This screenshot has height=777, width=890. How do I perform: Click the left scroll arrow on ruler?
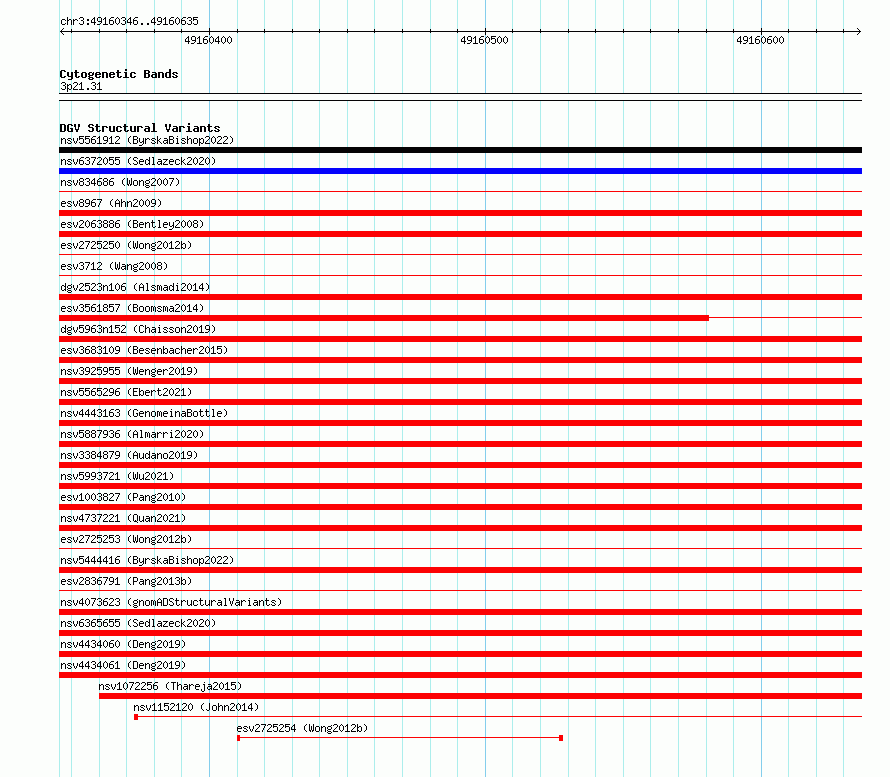(62, 31)
